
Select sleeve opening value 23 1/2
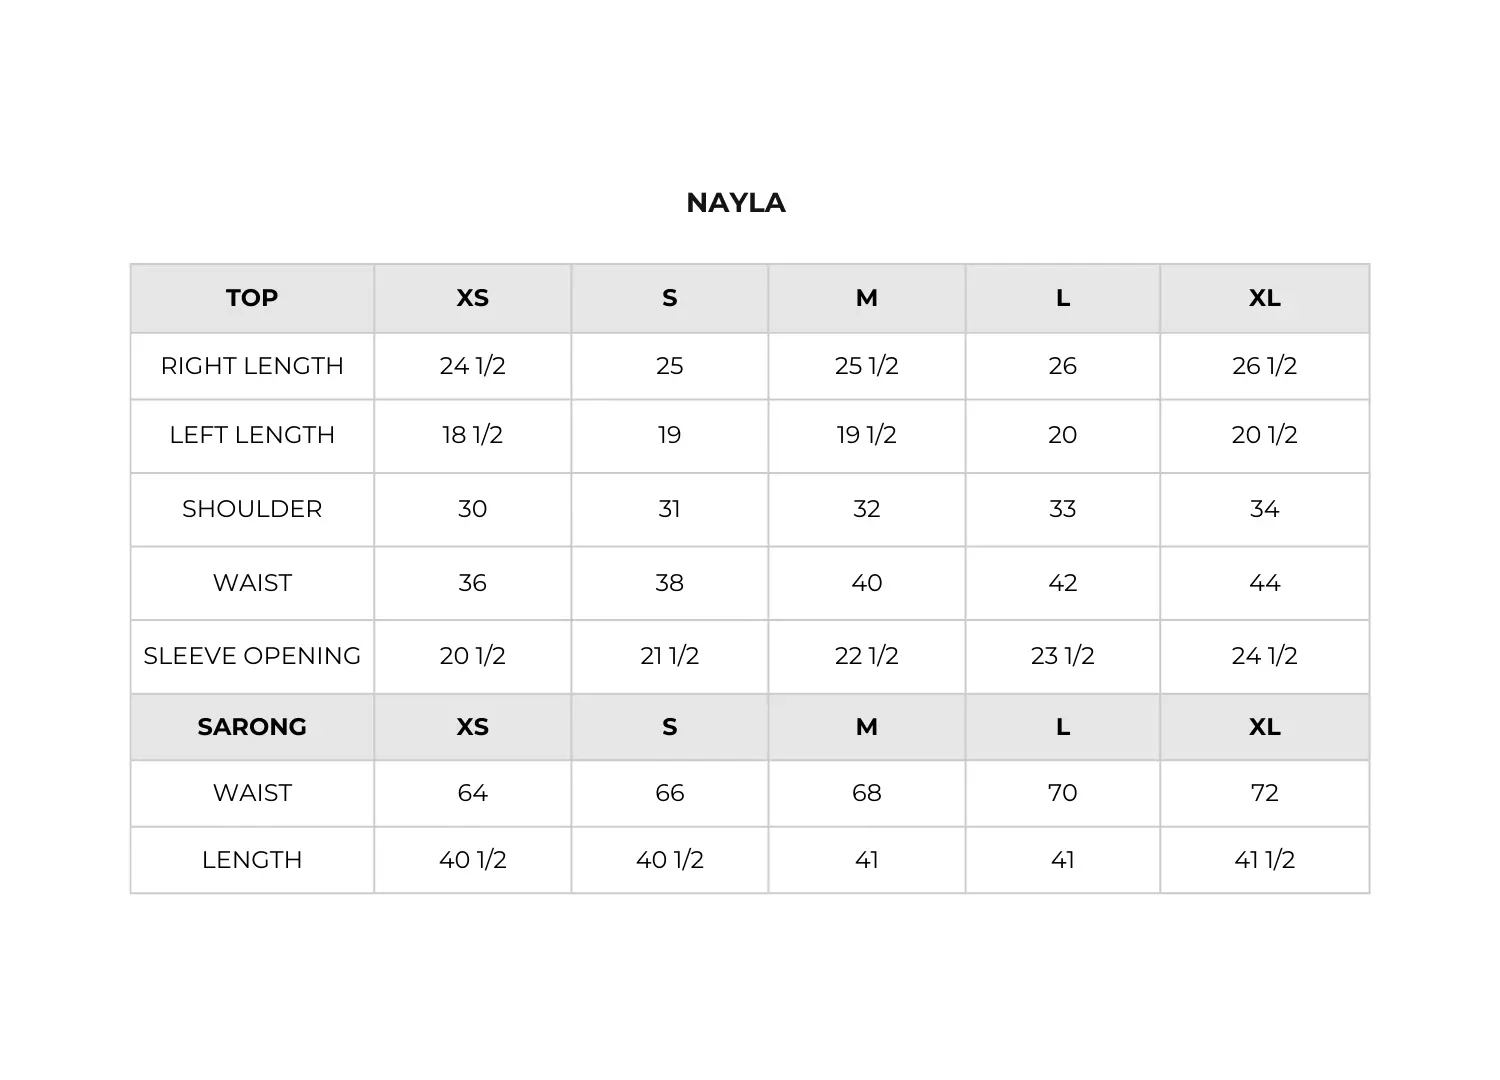coord(1062,656)
